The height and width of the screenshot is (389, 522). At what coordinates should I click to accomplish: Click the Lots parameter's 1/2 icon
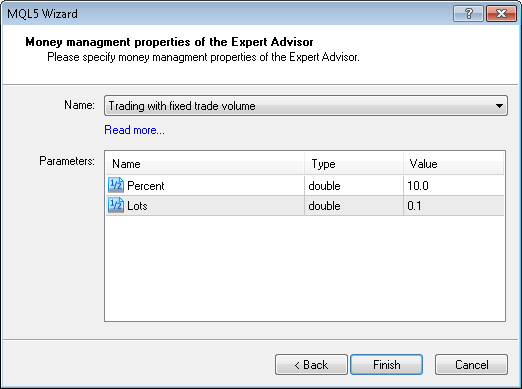coord(116,205)
